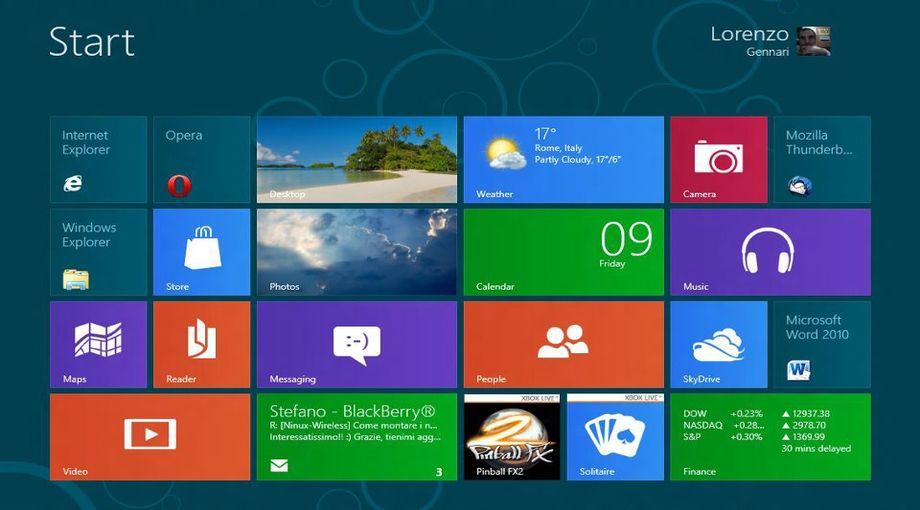Click the Word icon in the Microsoft Word tile

point(799,370)
